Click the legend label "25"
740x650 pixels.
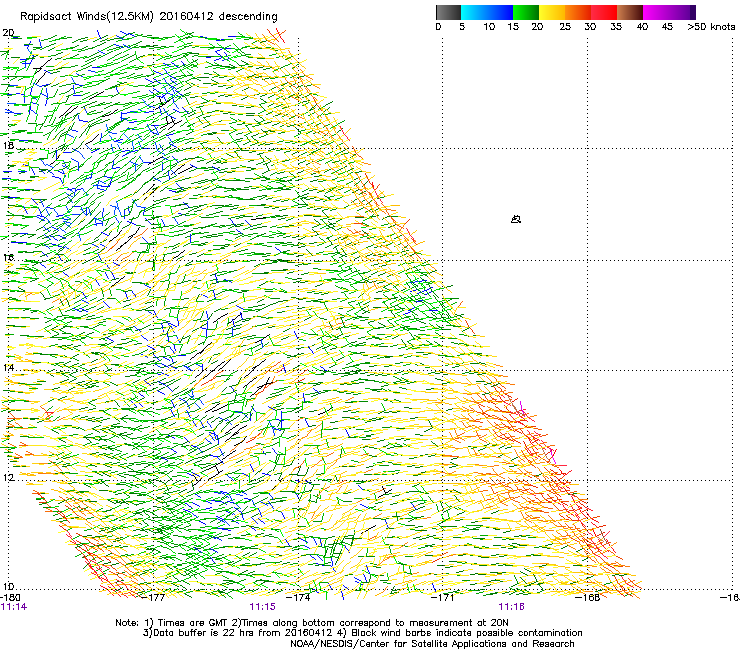point(565,27)
